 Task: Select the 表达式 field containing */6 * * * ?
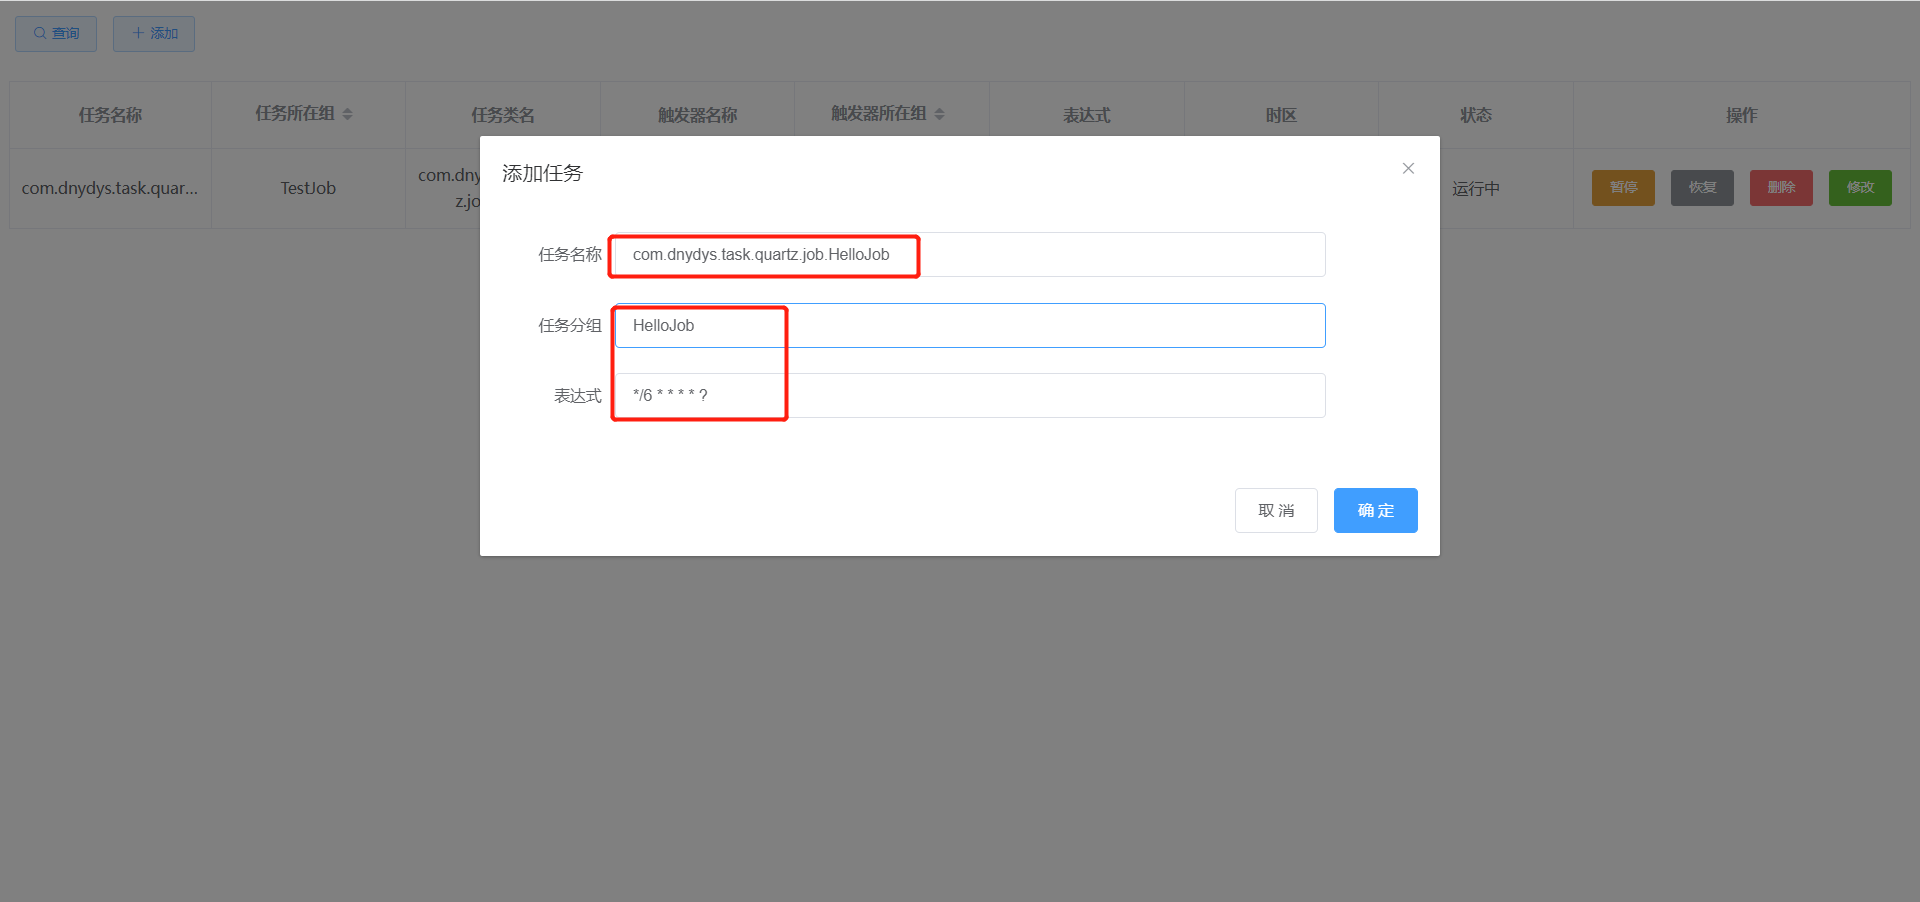click(x=966, y=395)
